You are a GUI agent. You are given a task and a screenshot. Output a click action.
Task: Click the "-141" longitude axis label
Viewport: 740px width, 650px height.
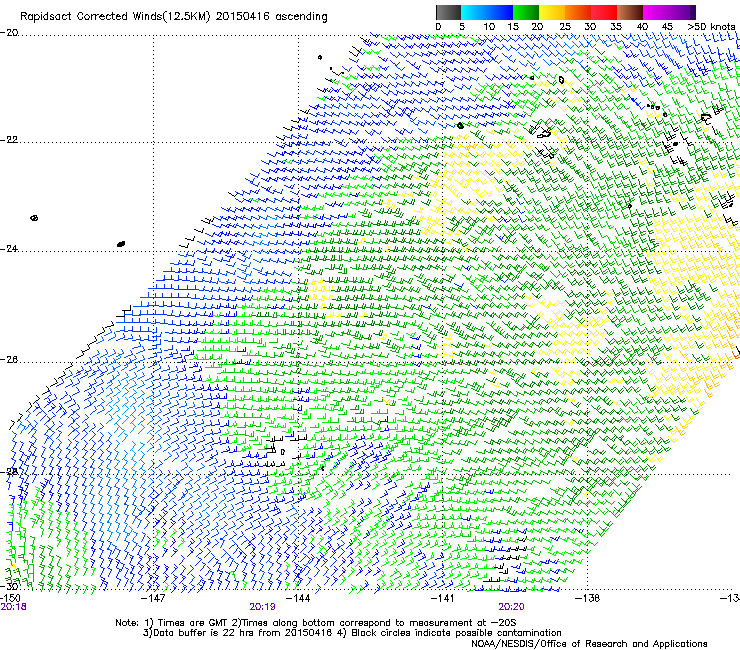pos(443,598)
